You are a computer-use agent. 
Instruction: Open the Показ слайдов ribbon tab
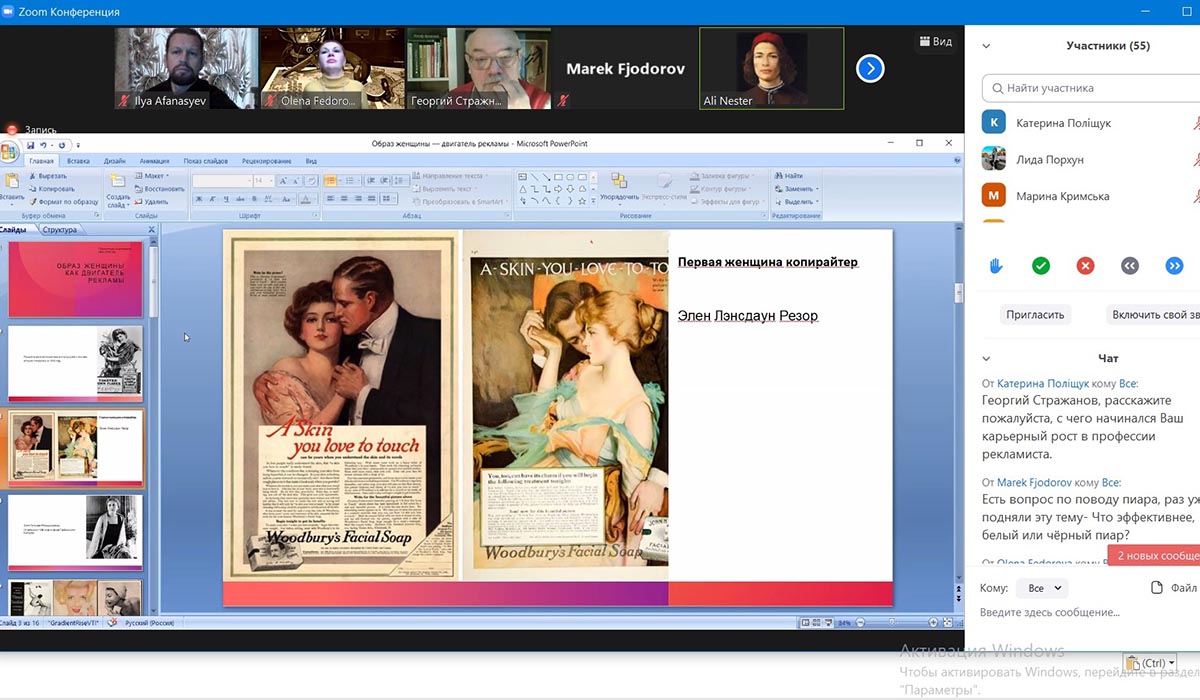pos(206,161)
